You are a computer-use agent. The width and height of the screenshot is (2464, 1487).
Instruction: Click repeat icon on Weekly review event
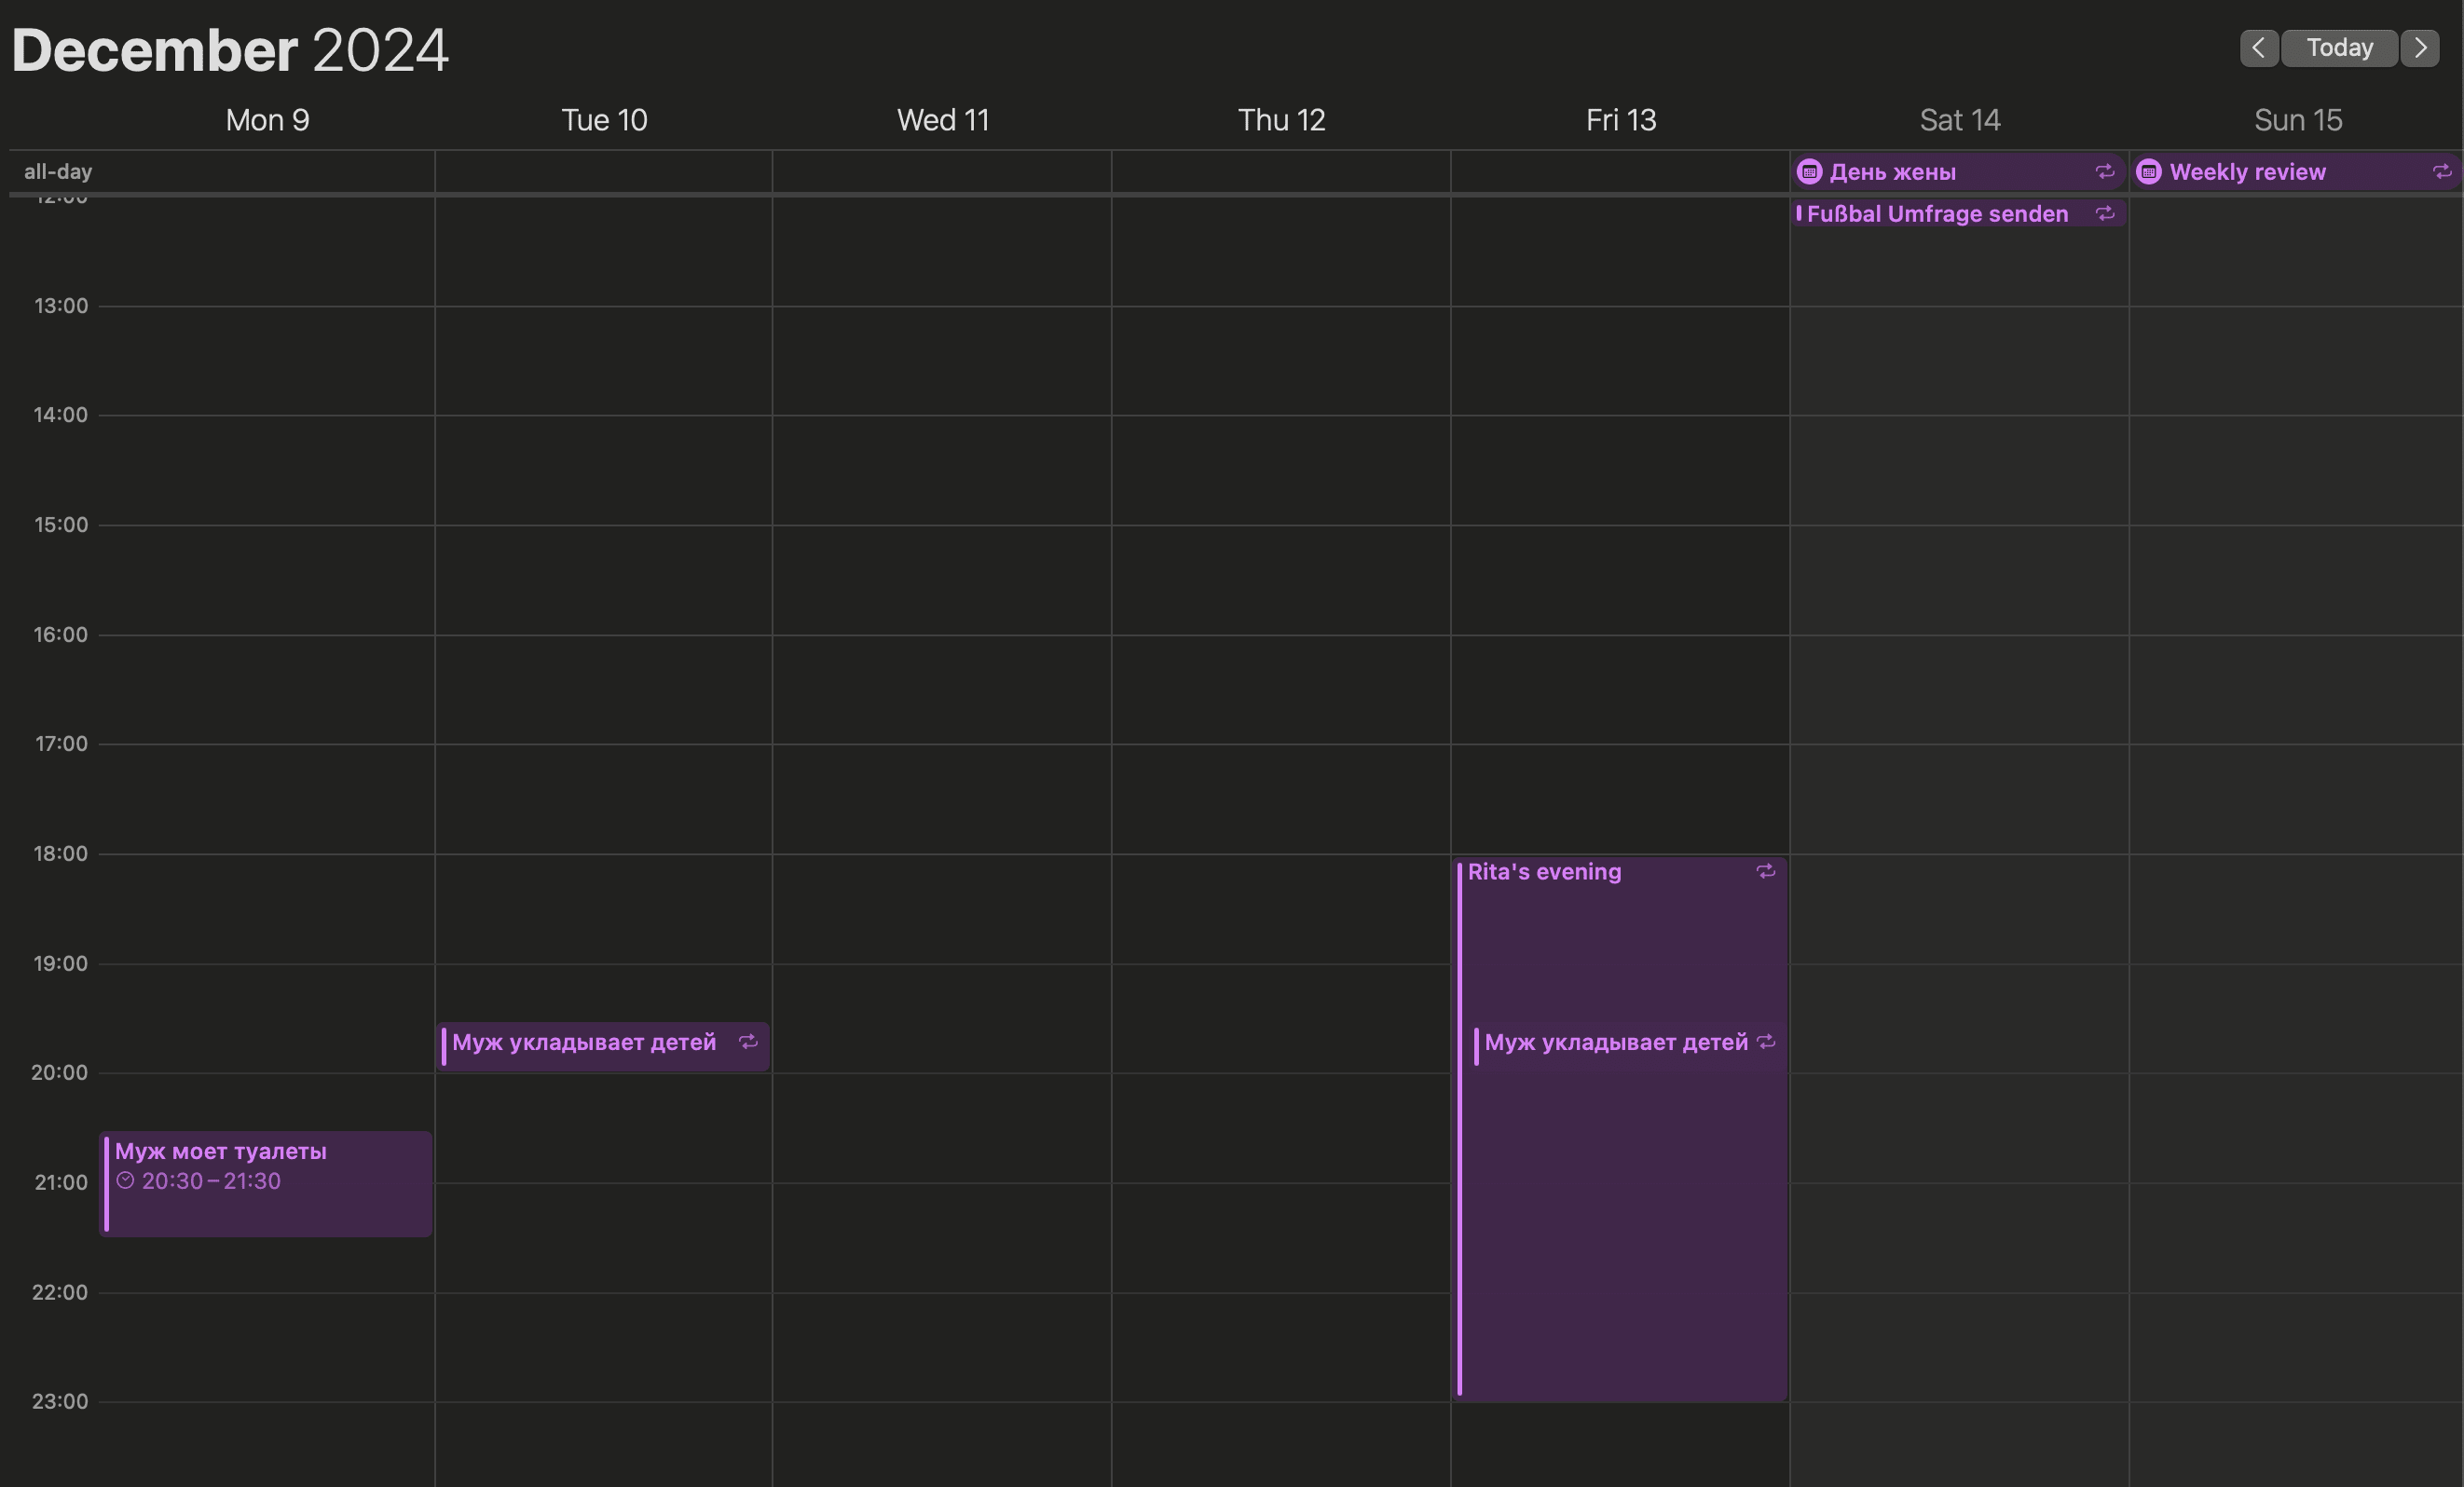pos(2442,172)
